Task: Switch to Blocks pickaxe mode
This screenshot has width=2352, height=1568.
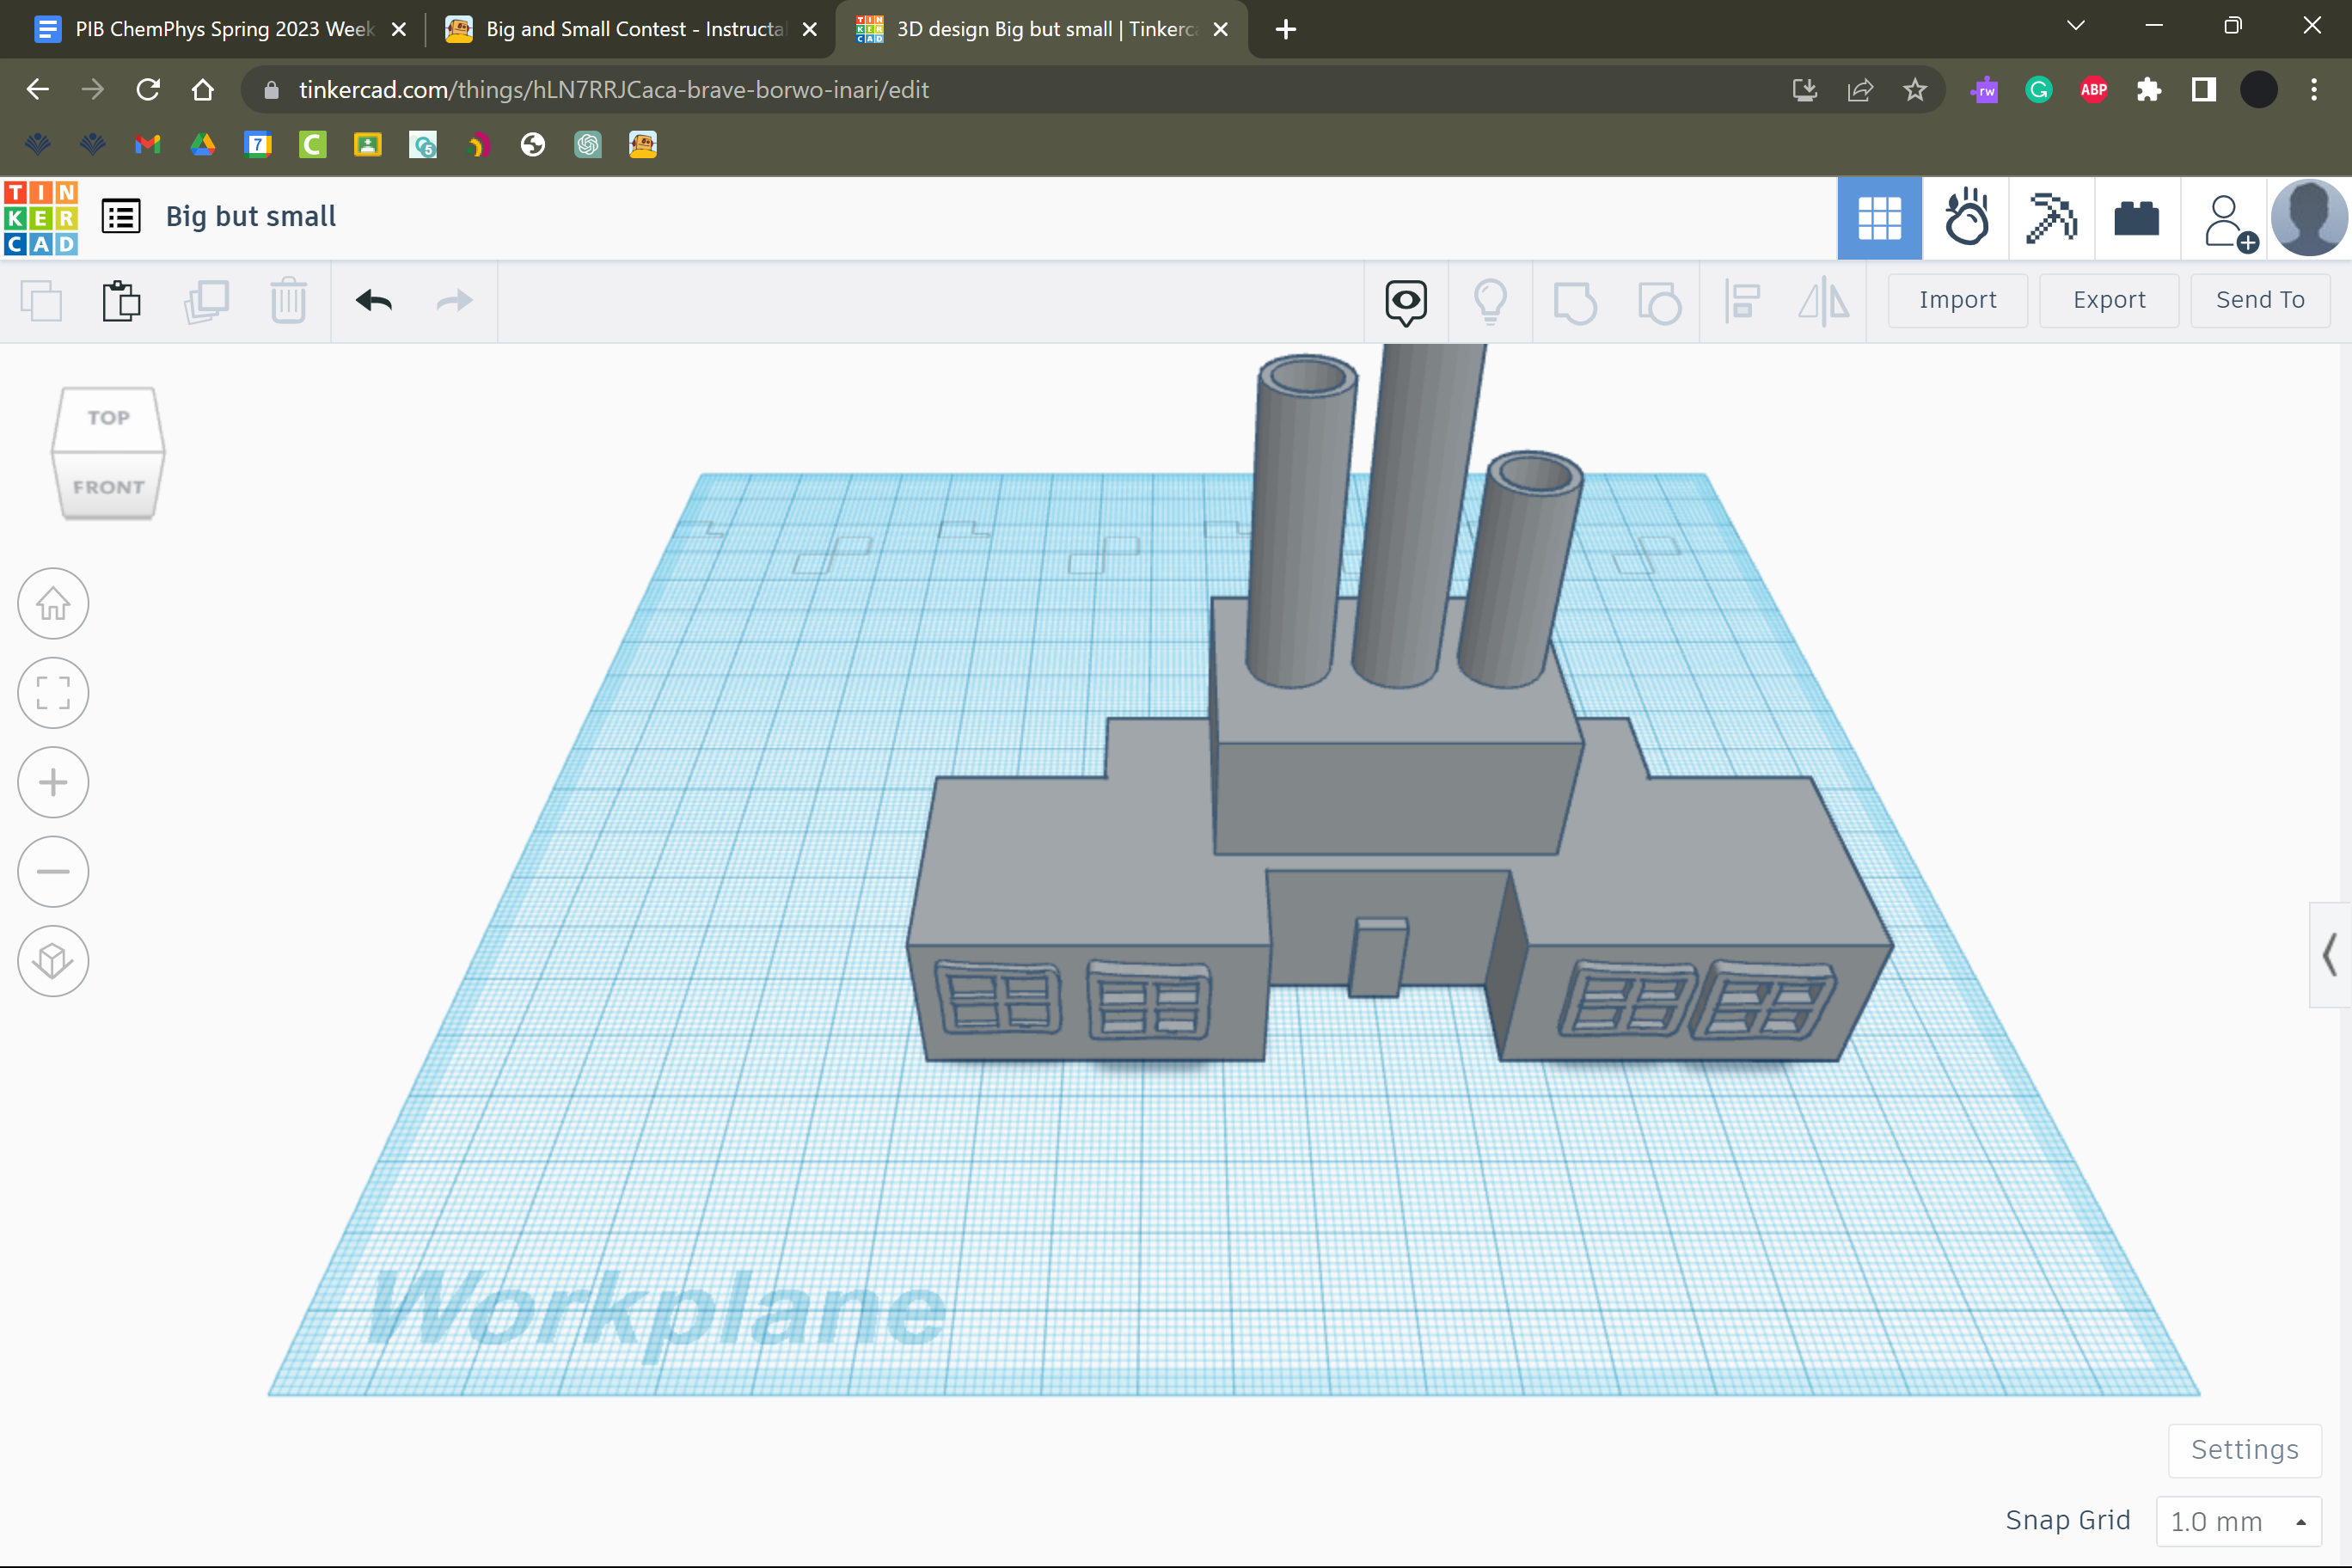Action: (2050, 218)
